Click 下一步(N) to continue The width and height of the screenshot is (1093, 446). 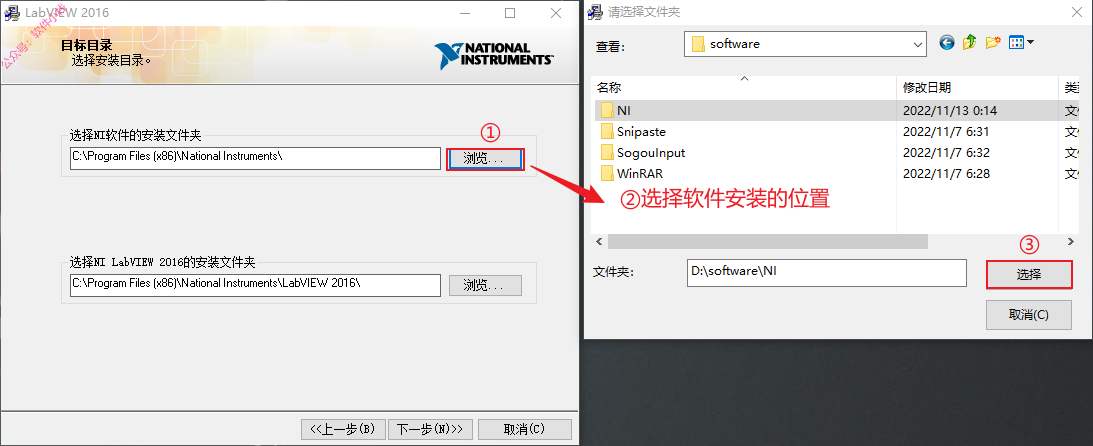pos(430,429)
